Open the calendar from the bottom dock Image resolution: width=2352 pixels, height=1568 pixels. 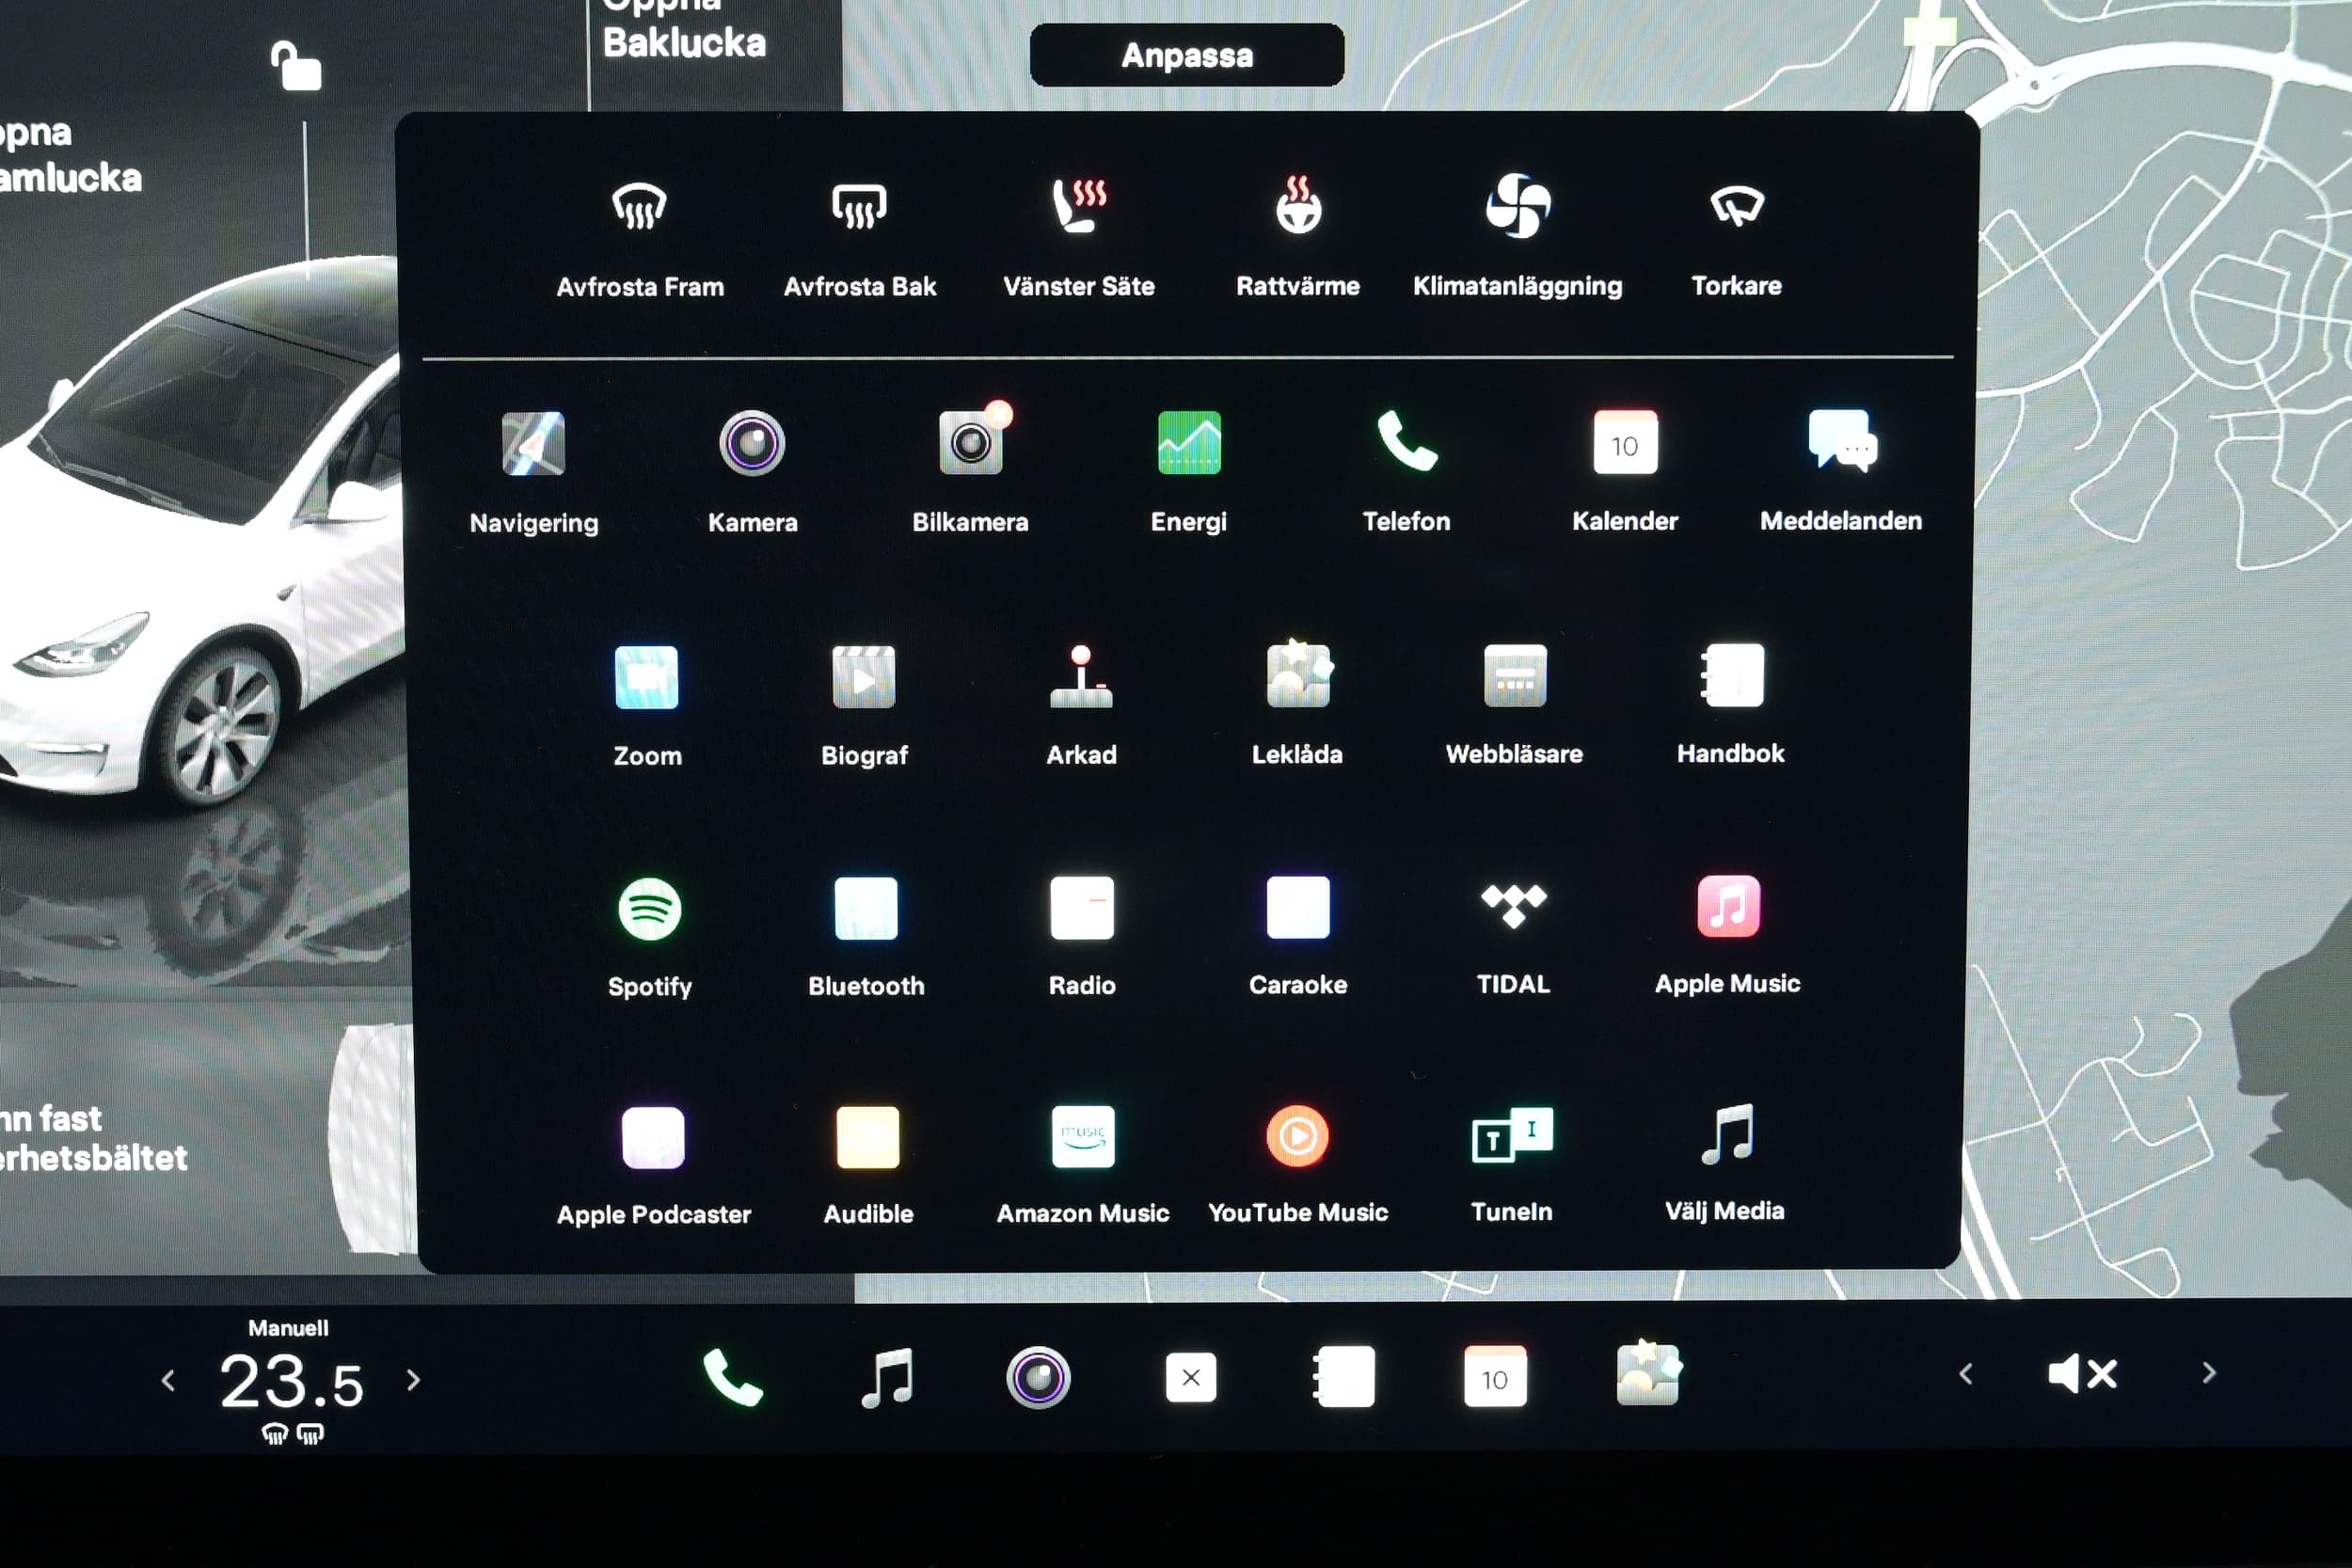[x=1495, y=1376]
